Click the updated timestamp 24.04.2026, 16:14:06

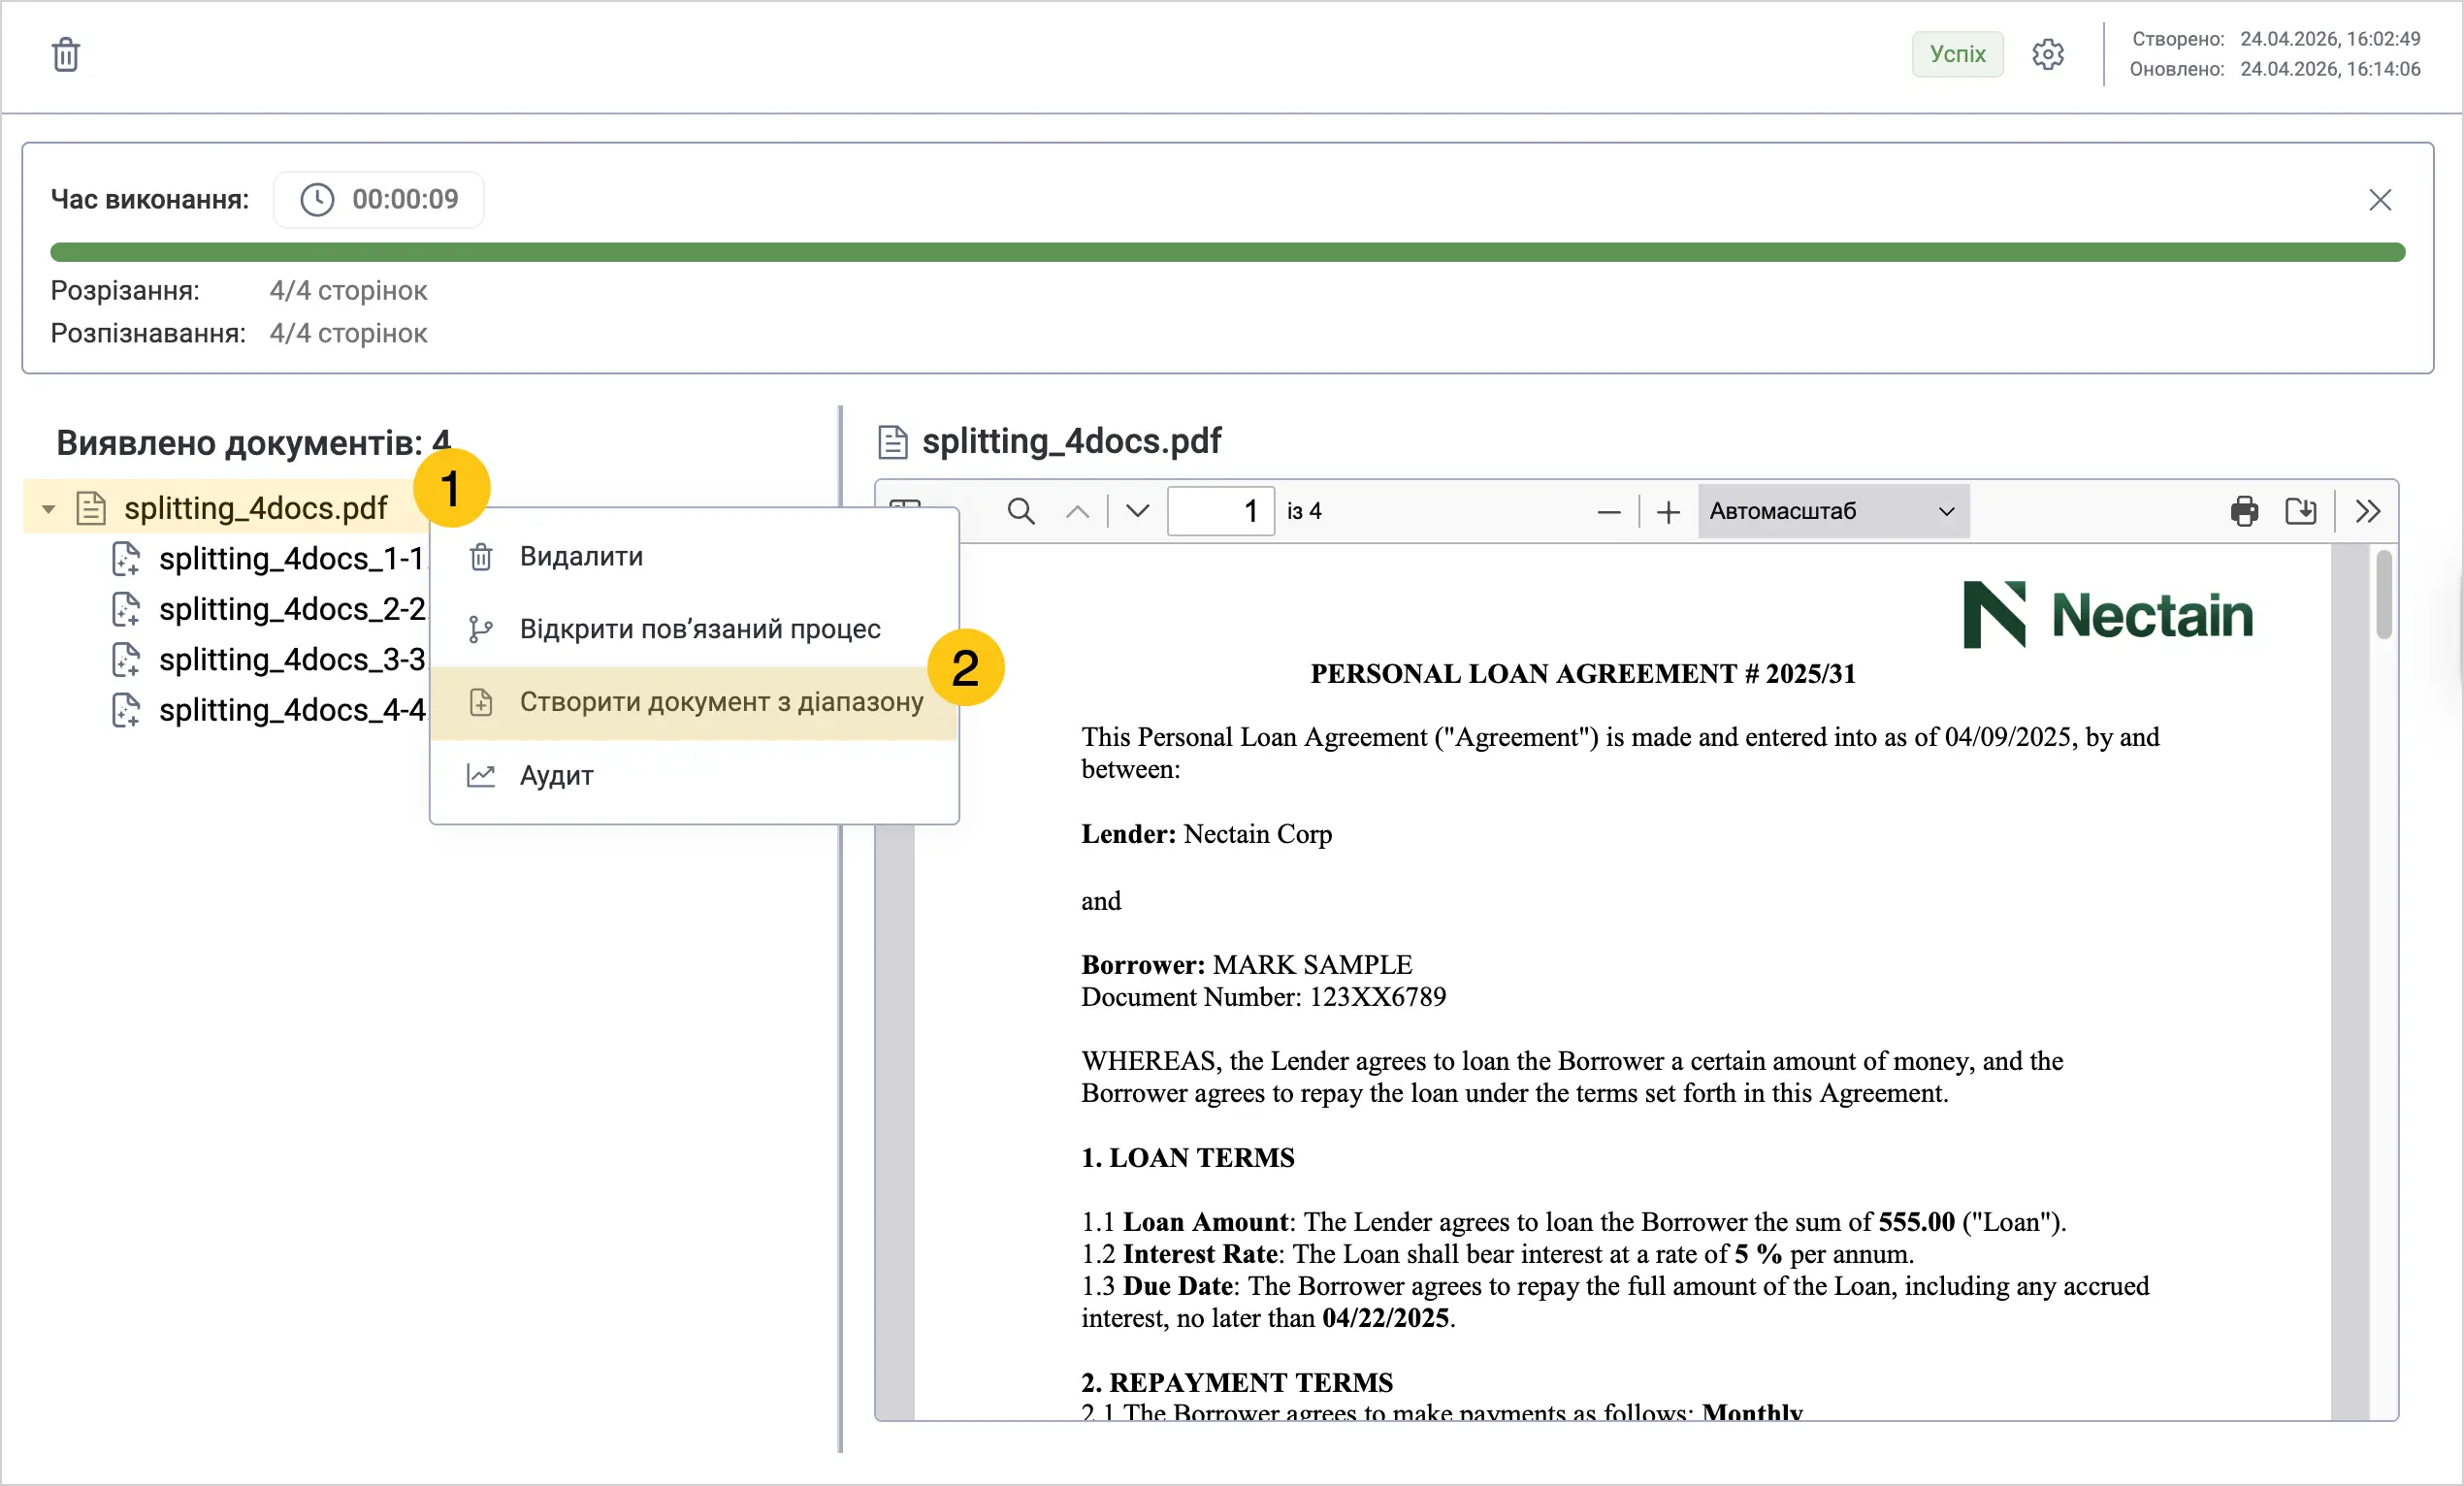pyautogui.click(x=2330, y=69)
